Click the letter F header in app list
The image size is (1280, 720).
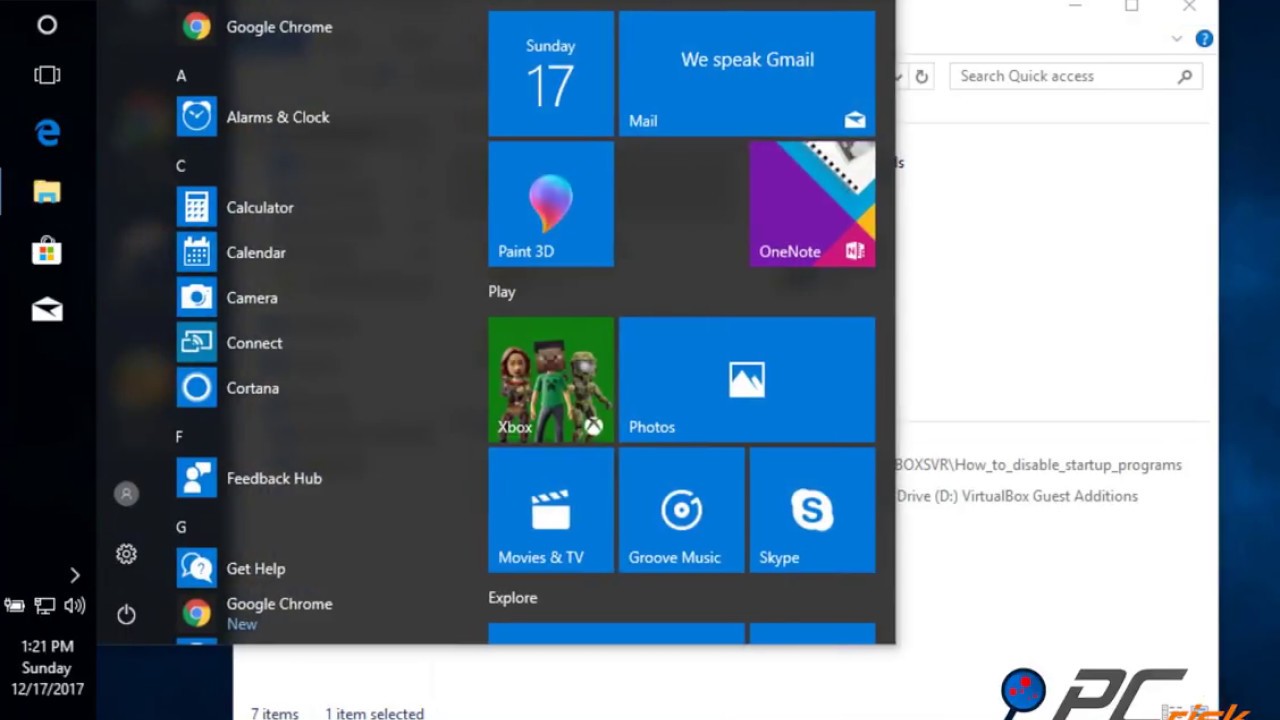(179, 437)
